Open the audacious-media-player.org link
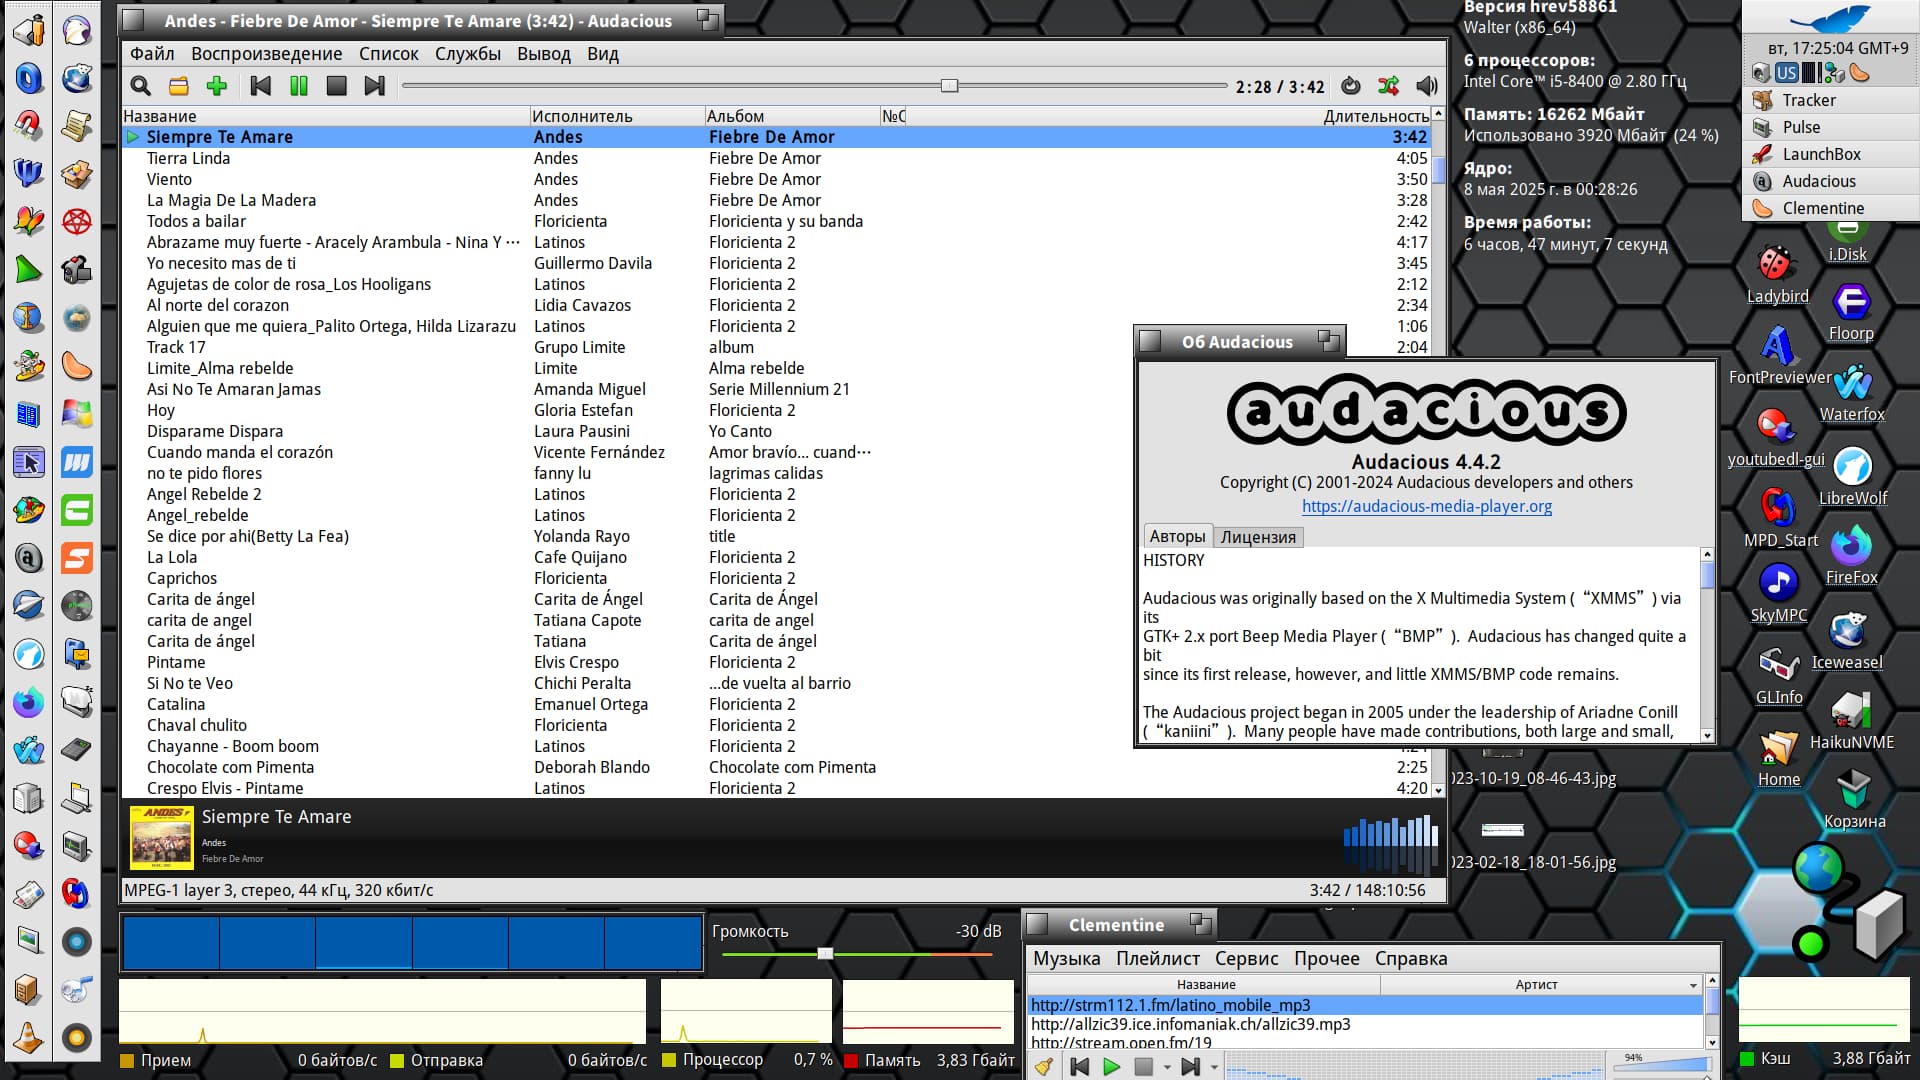The width and height of the screenshot is (1920, 1080). [x=1426, y=506]
